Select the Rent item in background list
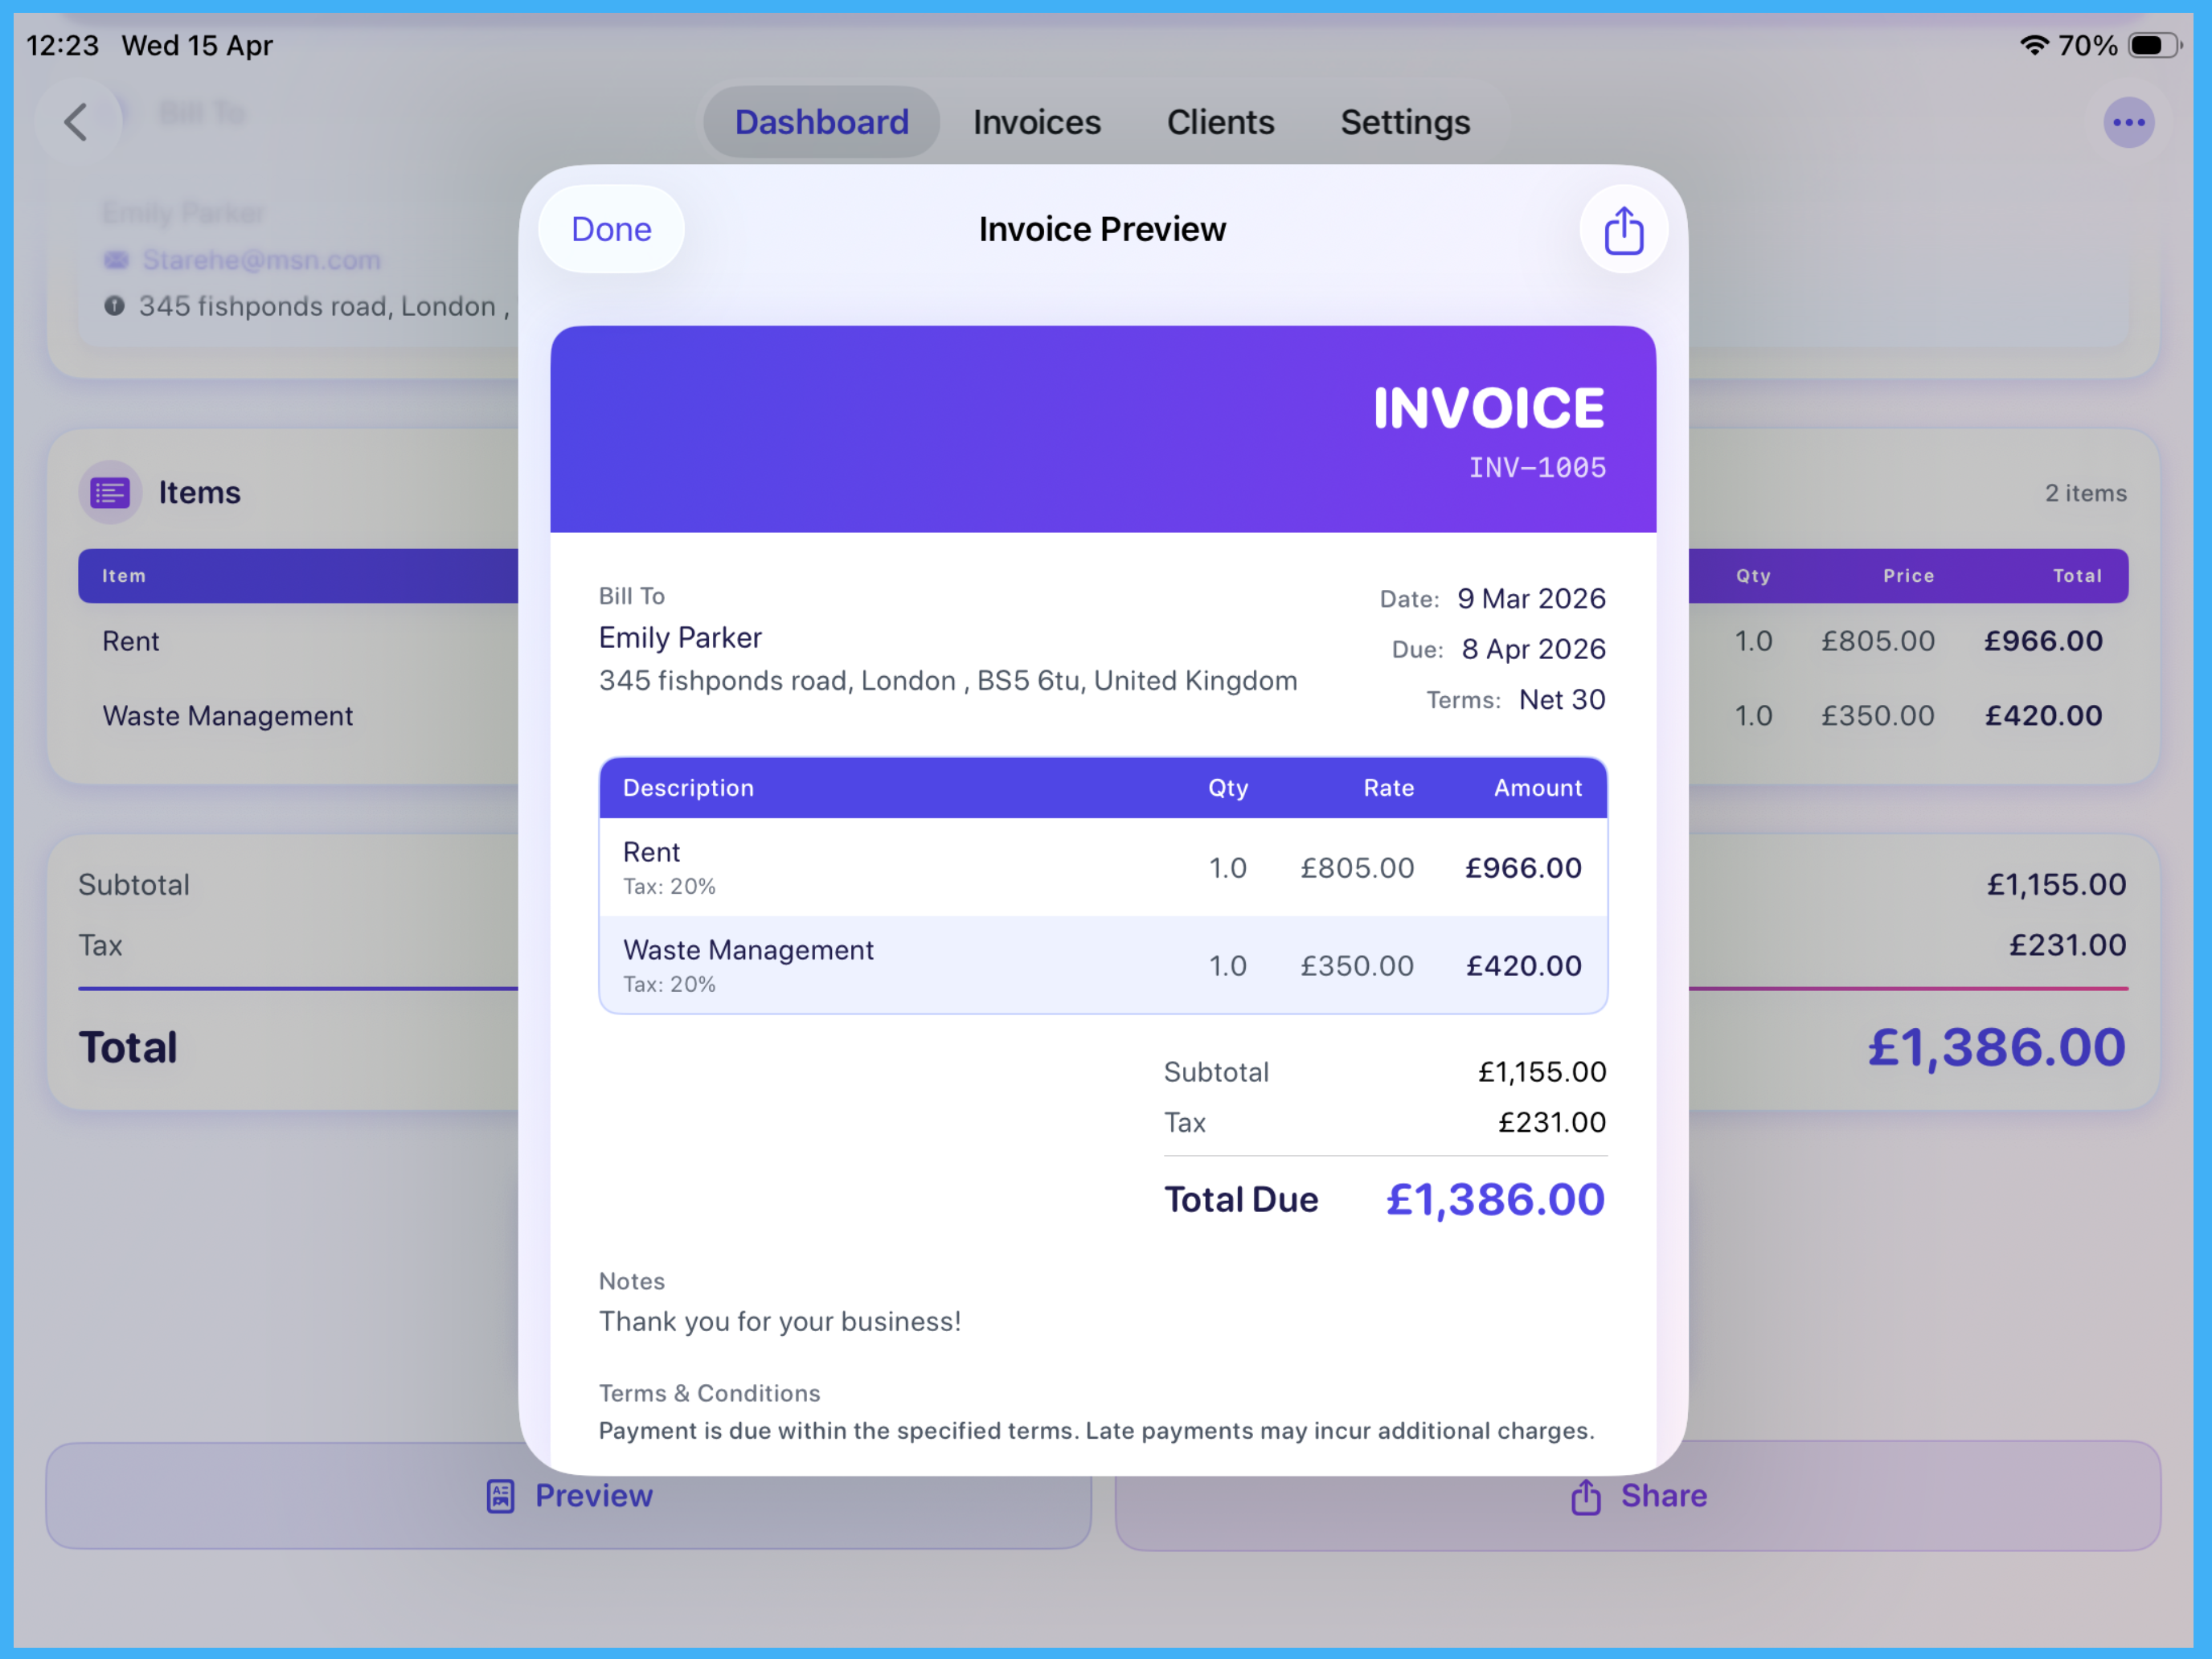The width and height of the screenshot is (2212, 1659). click(130, 641)
